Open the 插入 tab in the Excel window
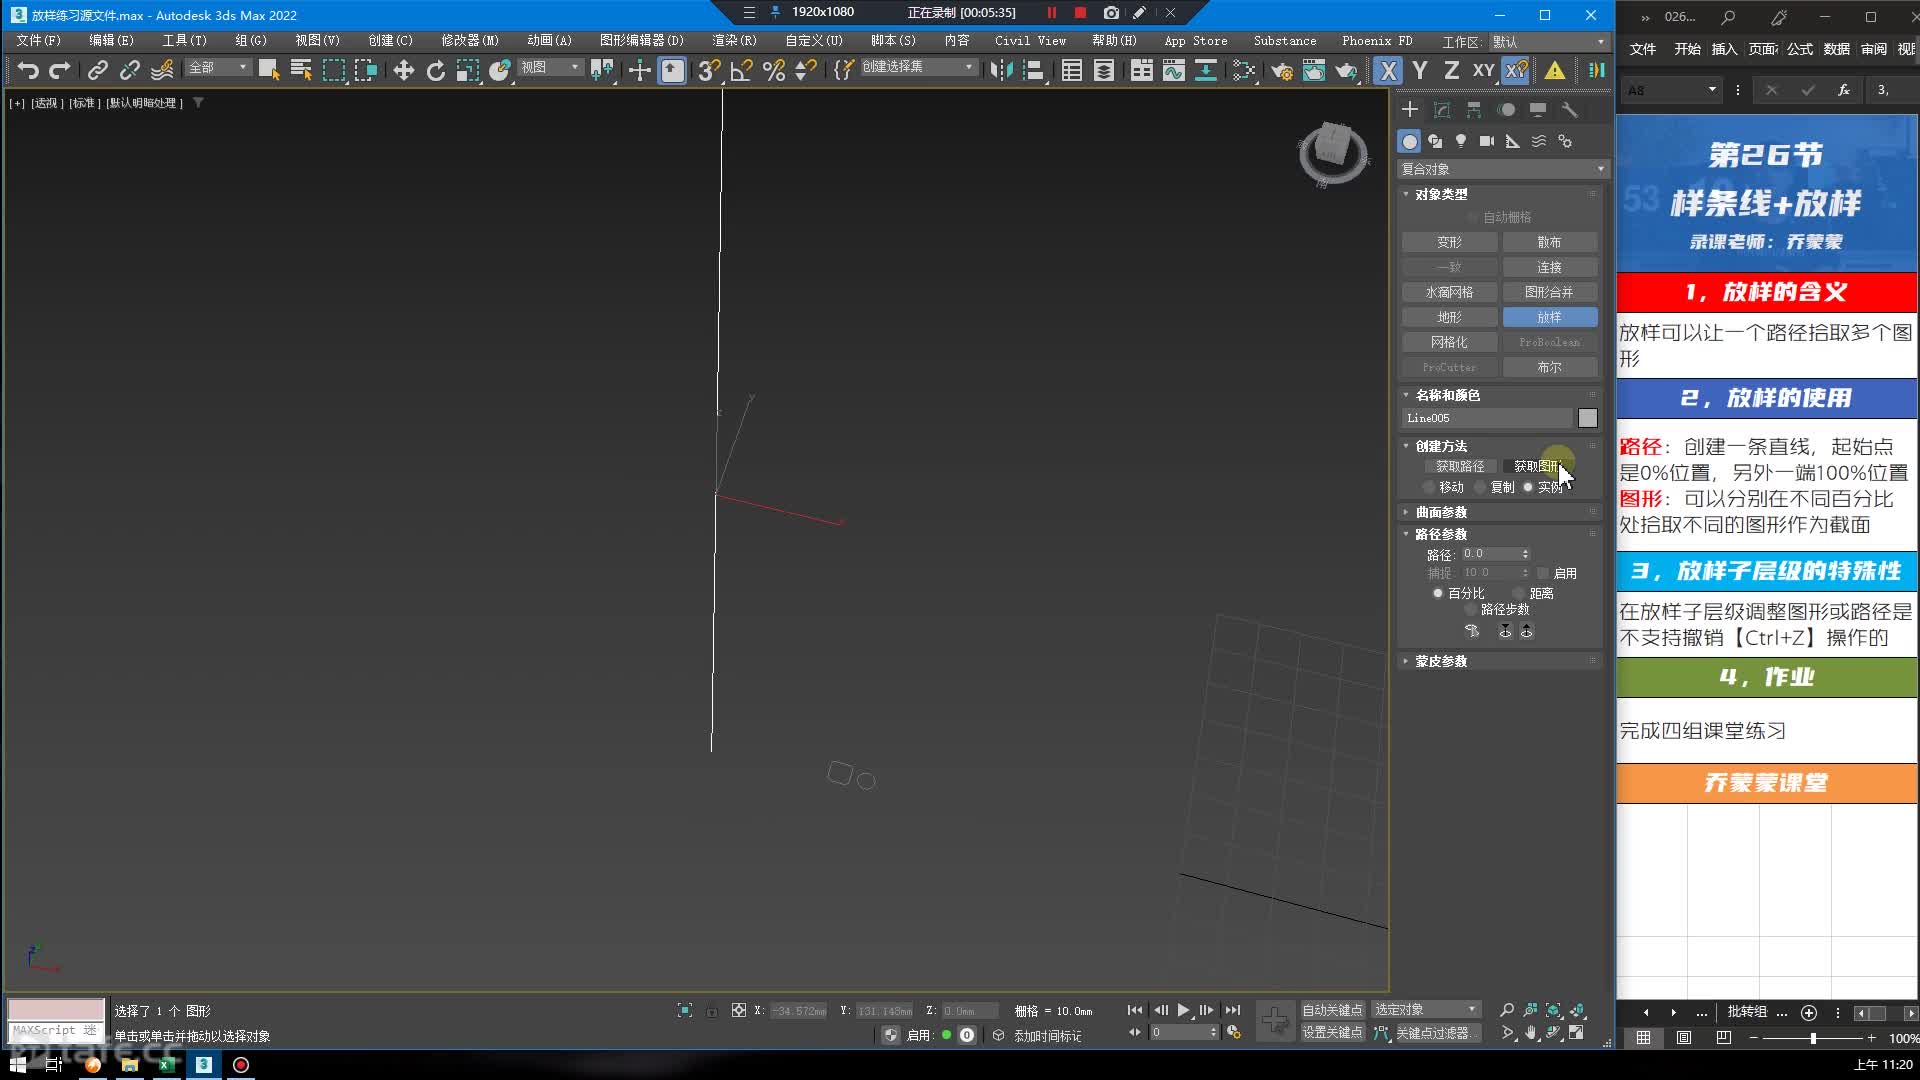 click(x=1724, y=49)
